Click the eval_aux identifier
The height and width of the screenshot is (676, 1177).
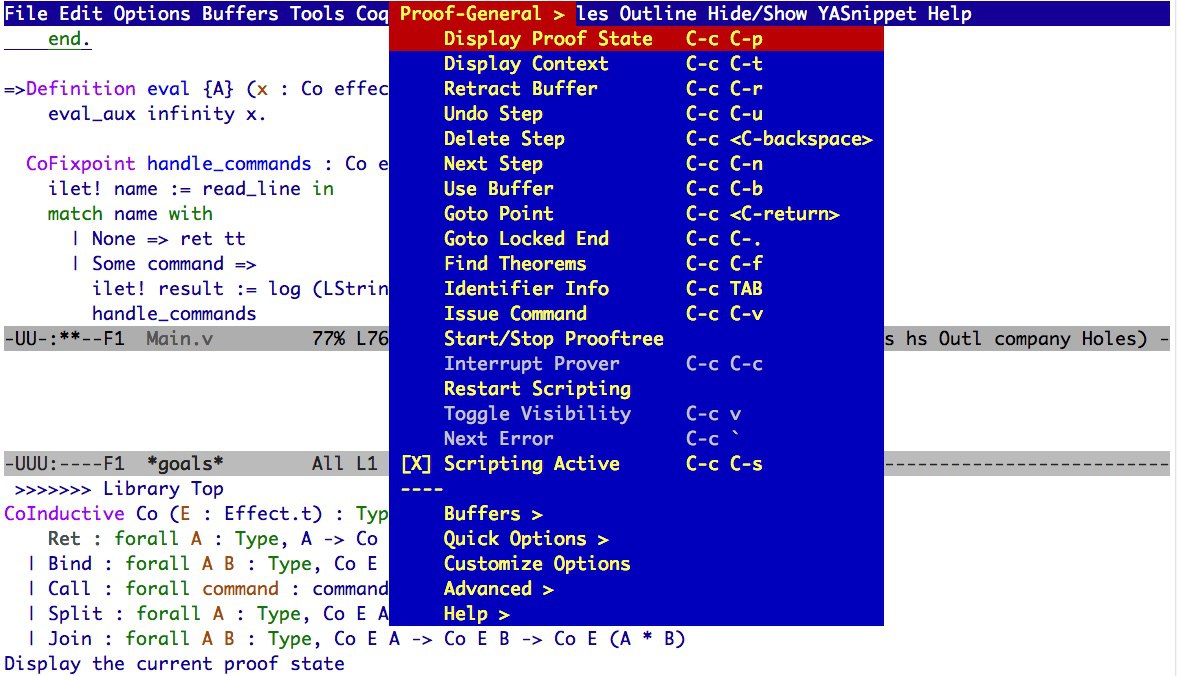pyautogui.click(x=92, y=114)
